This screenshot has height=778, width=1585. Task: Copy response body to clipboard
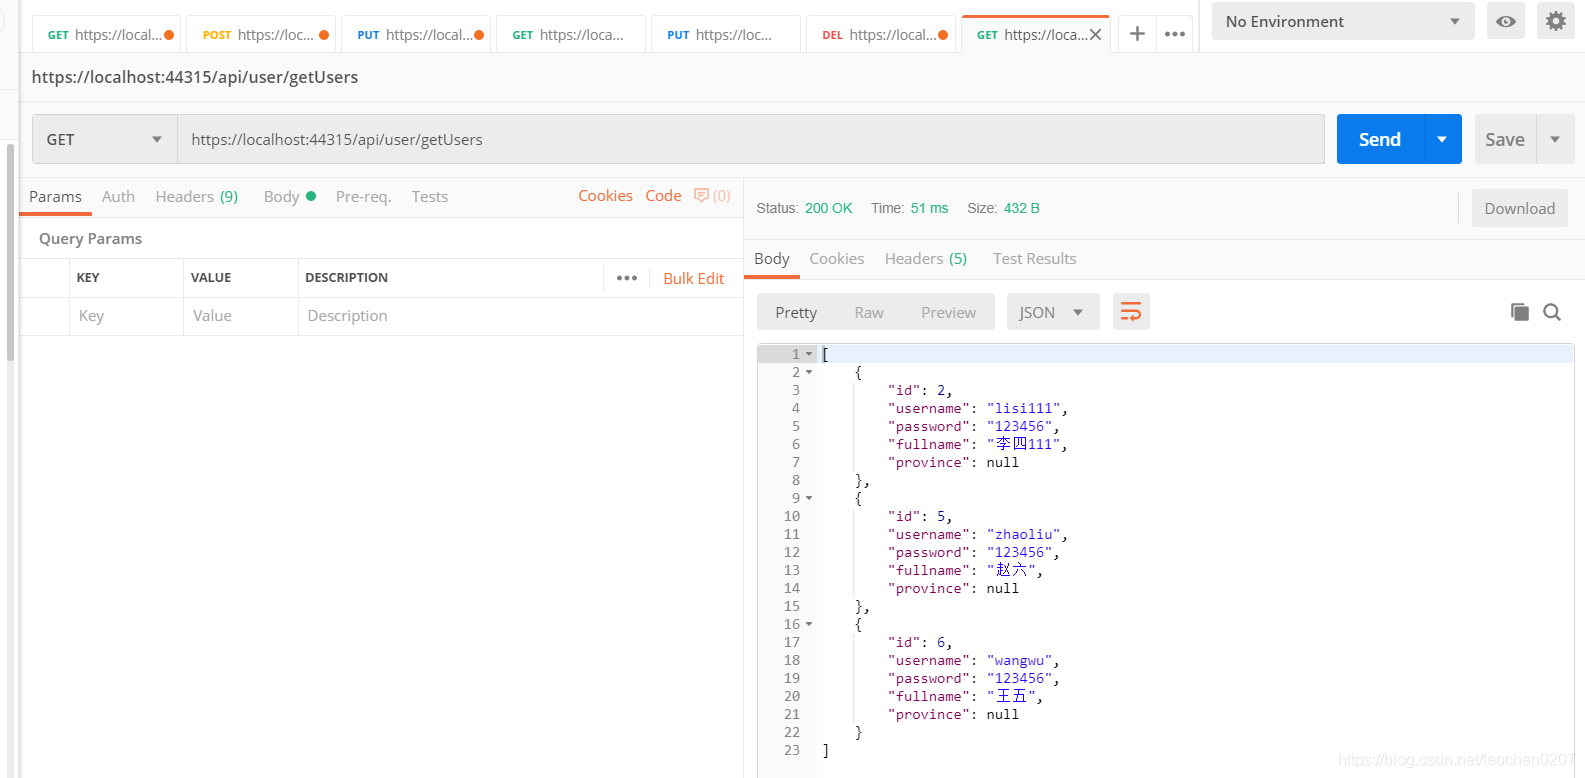click(x=1519, y=312)
